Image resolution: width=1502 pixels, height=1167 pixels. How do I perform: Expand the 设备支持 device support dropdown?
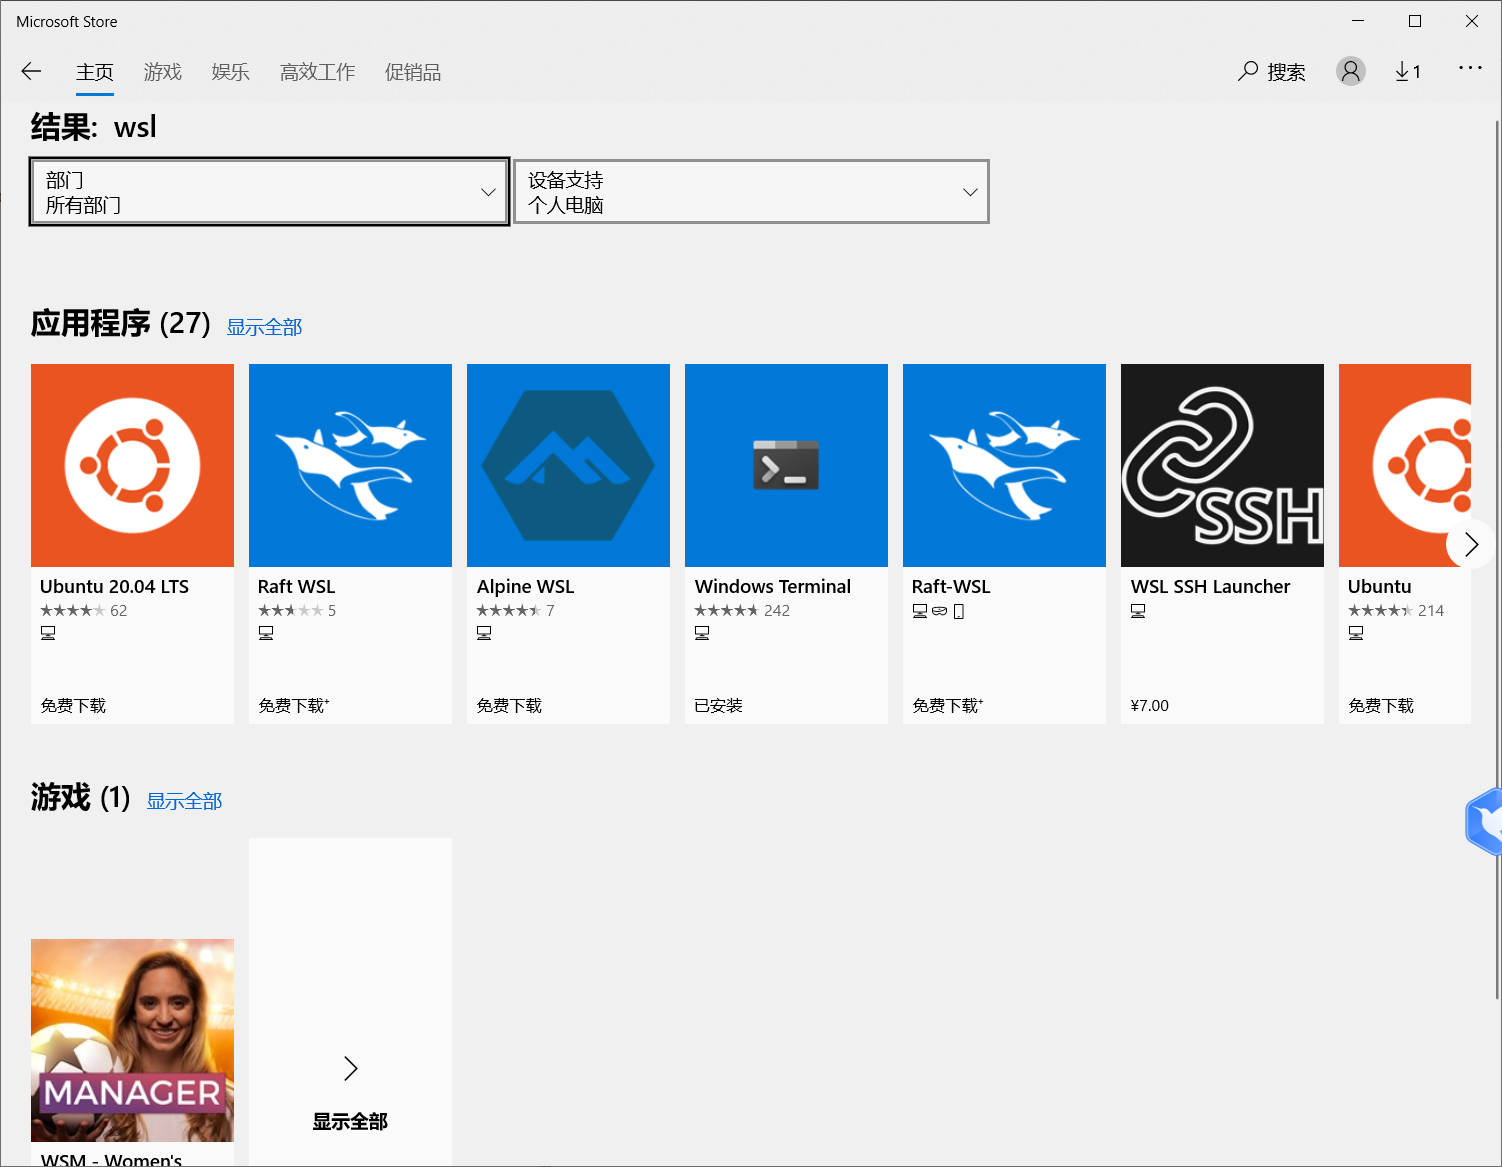coord(751,192)
